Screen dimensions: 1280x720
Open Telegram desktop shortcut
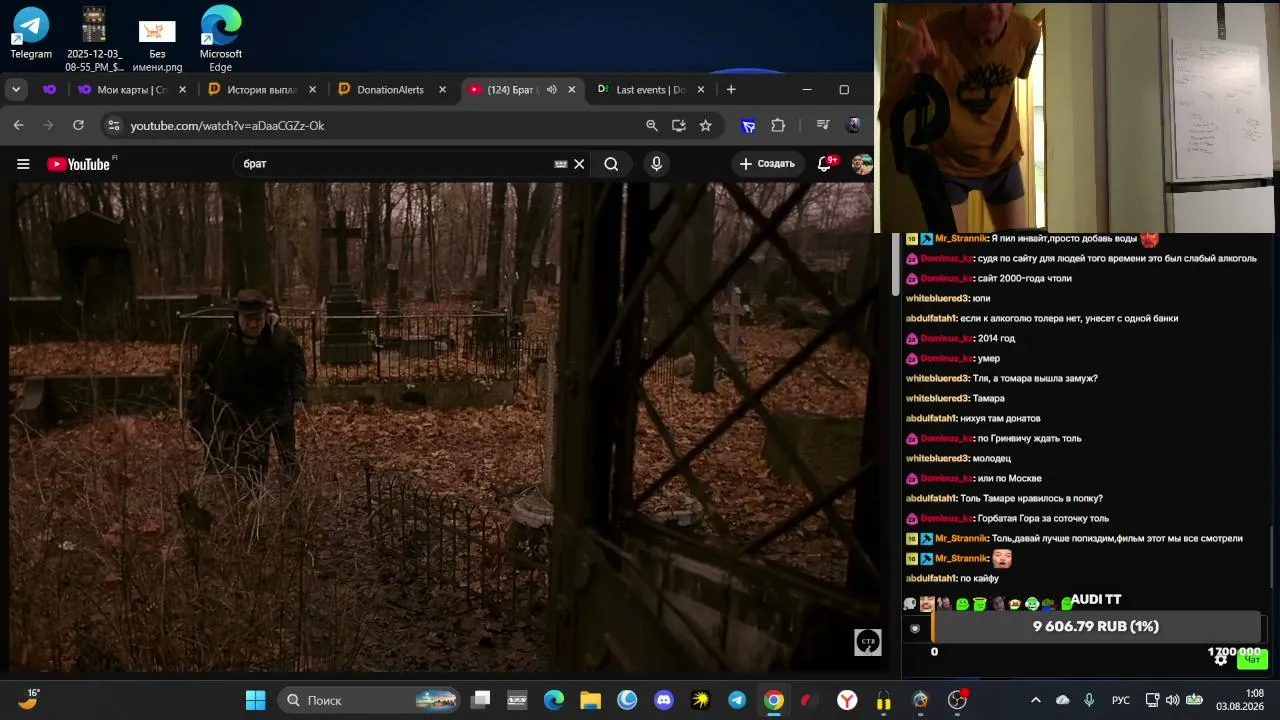click(31, 34)
